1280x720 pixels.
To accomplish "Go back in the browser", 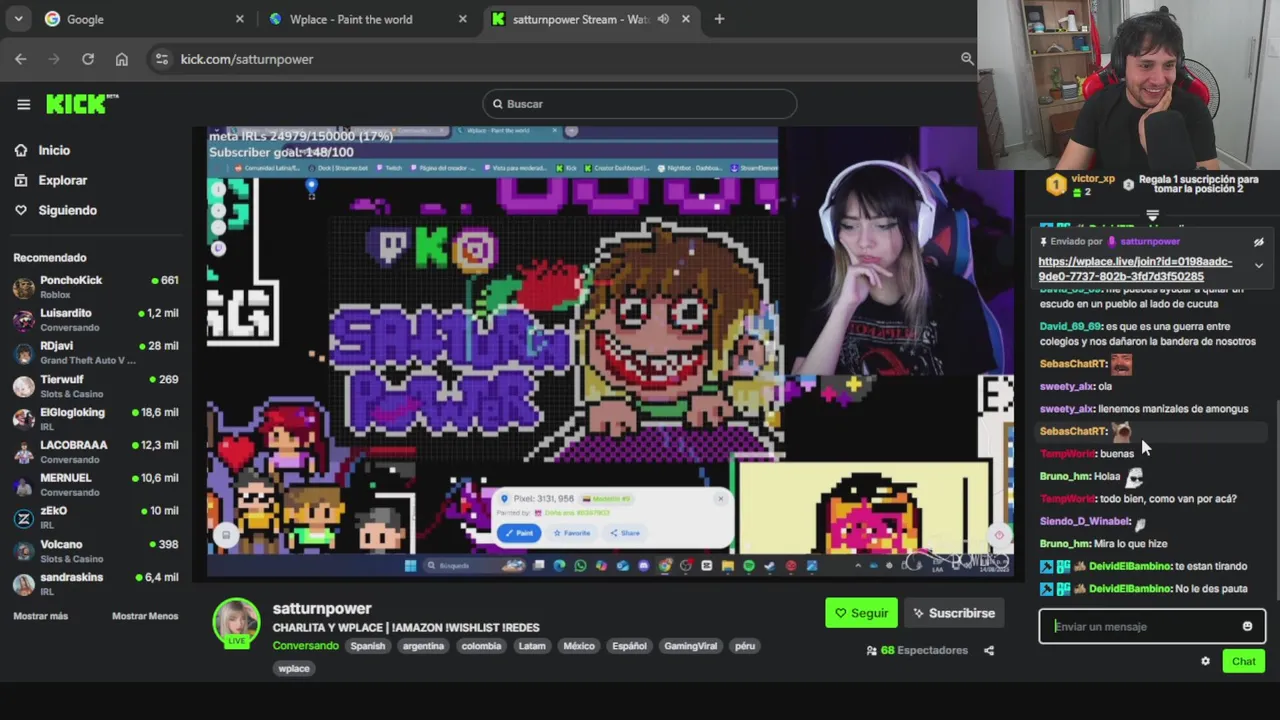I will 21,59.
